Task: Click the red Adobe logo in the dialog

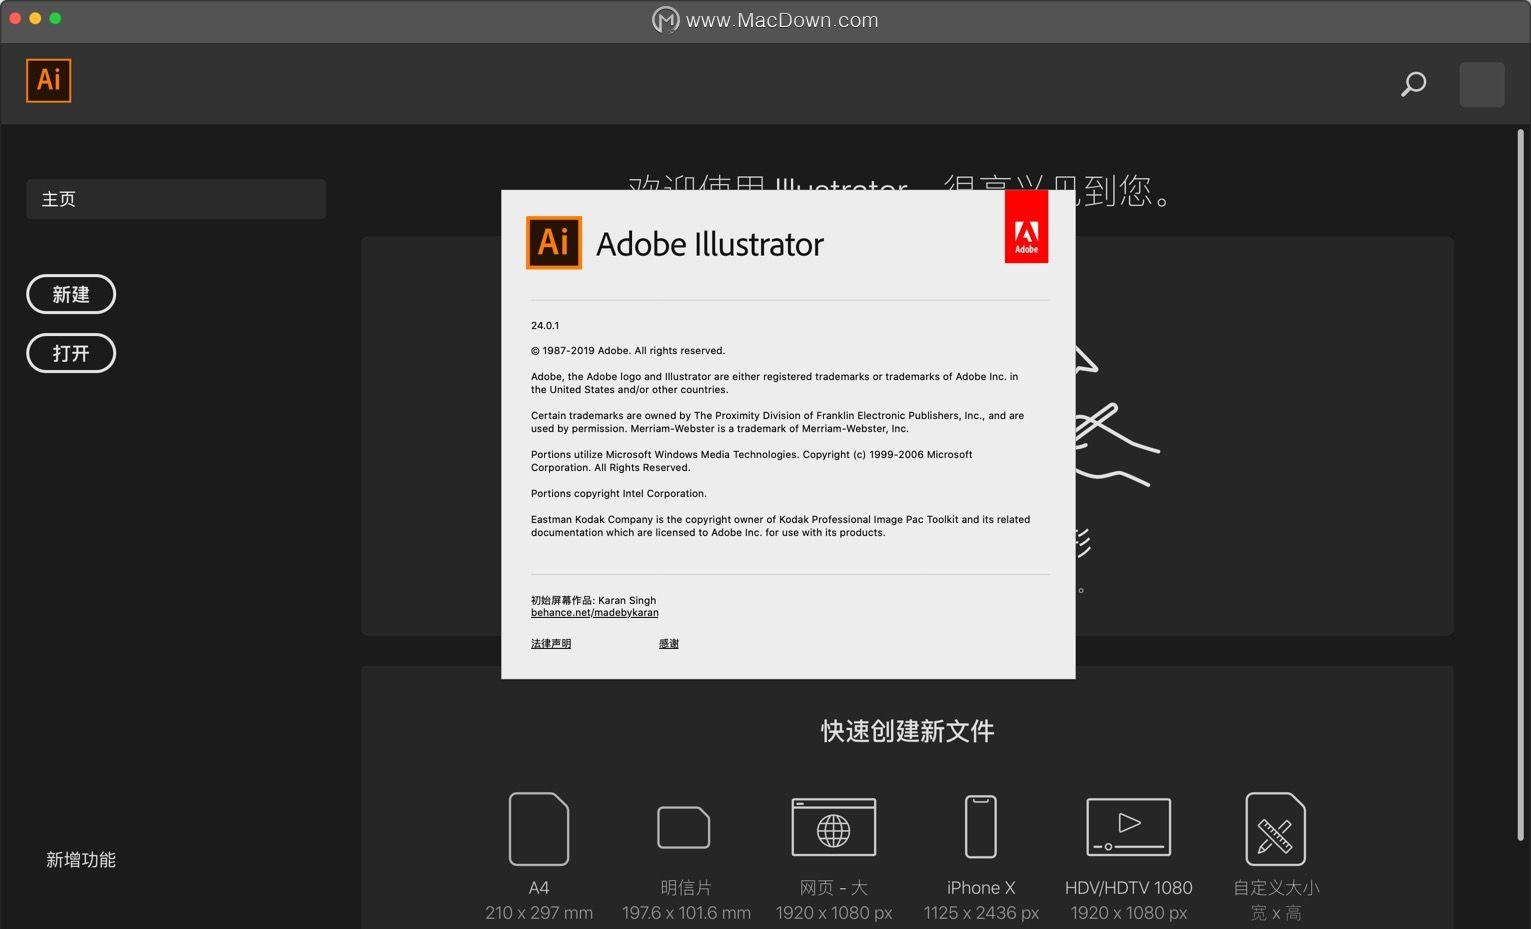Action: [1026, 227]
